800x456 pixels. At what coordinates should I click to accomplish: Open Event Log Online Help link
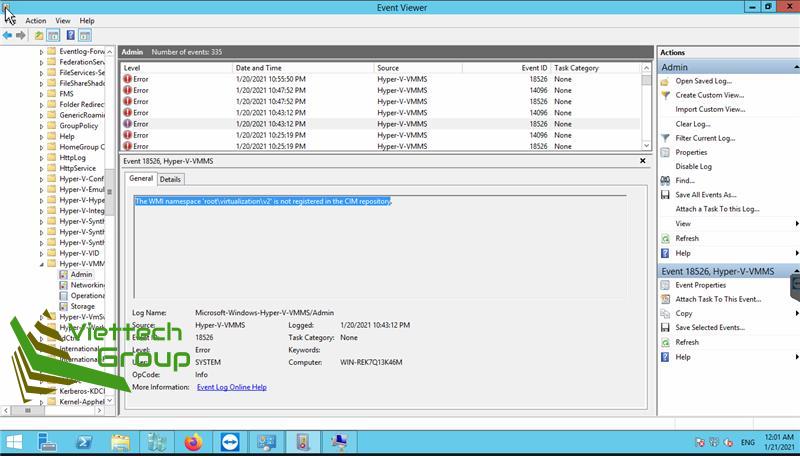click(232, 387)
